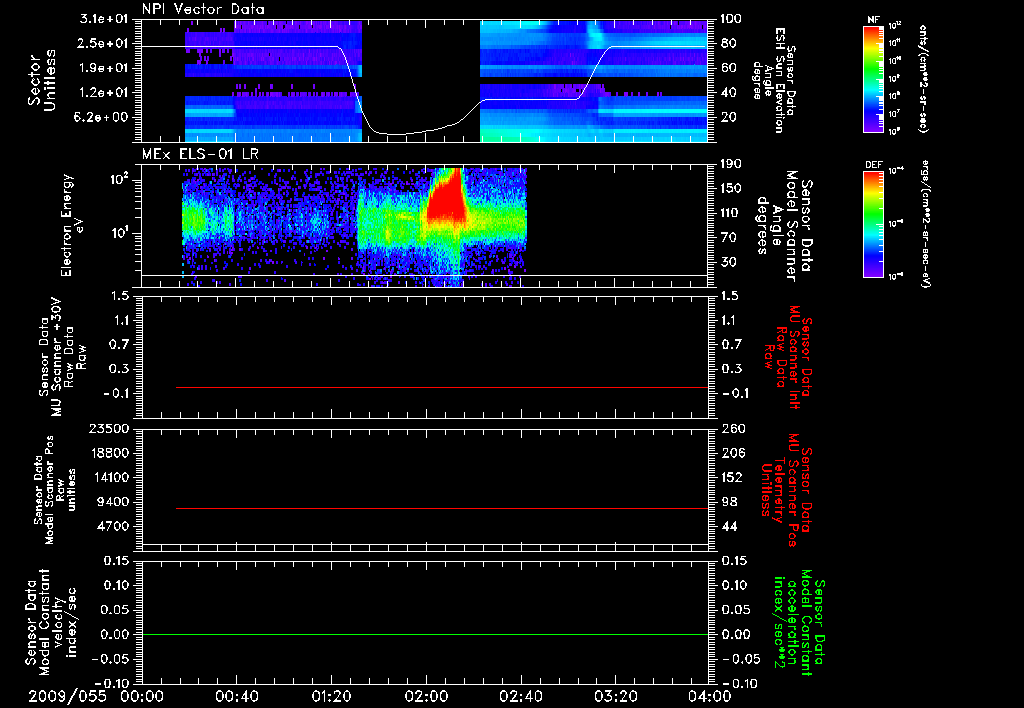The width and height of the screenshot is (1024, 708).
Task: Click the green "Model Constant acceleration" label
Action: pyautogui.click(x=799, y=623)
